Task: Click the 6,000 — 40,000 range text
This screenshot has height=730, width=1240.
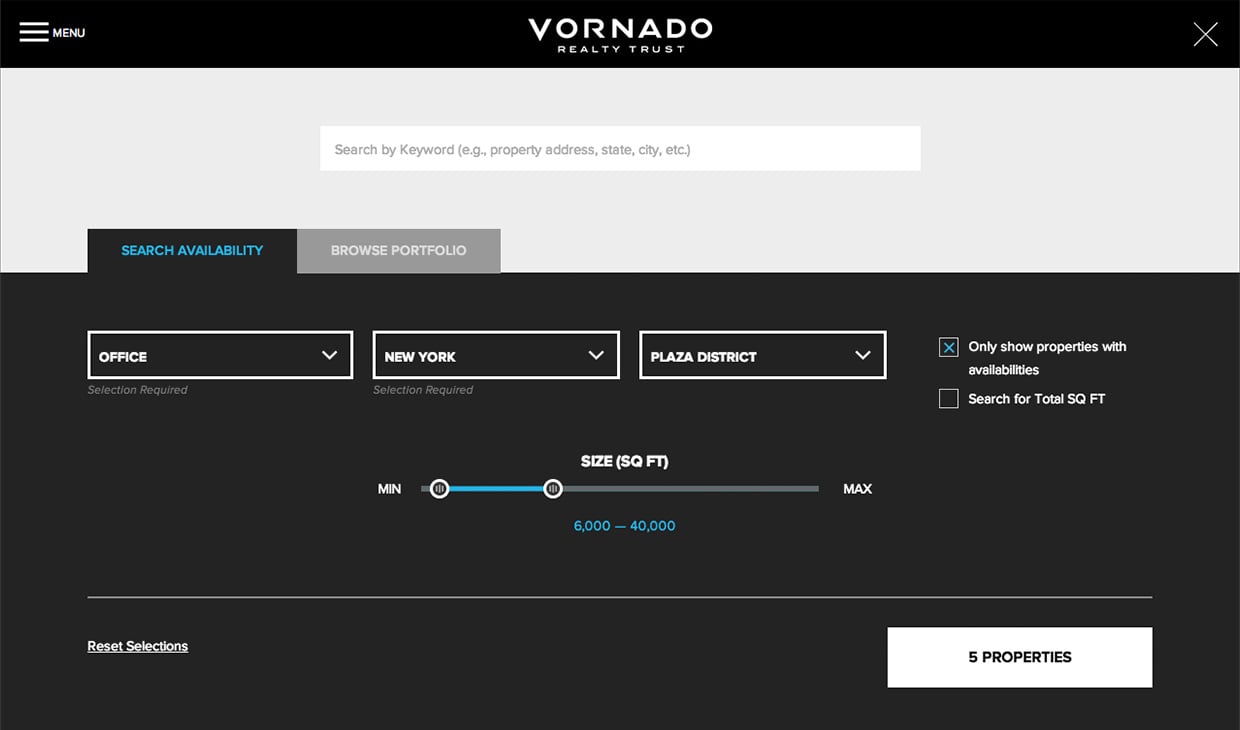Action: [625, 526]
